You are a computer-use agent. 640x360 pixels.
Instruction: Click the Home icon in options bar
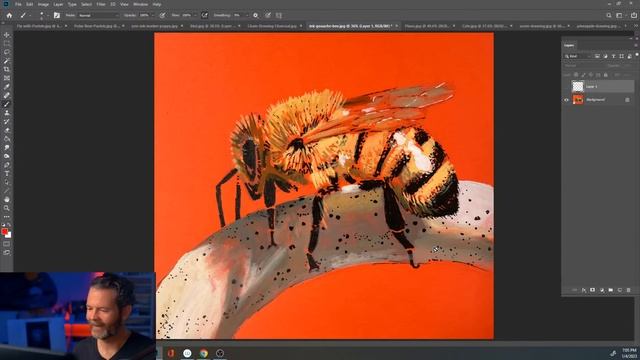coord(9,16)
